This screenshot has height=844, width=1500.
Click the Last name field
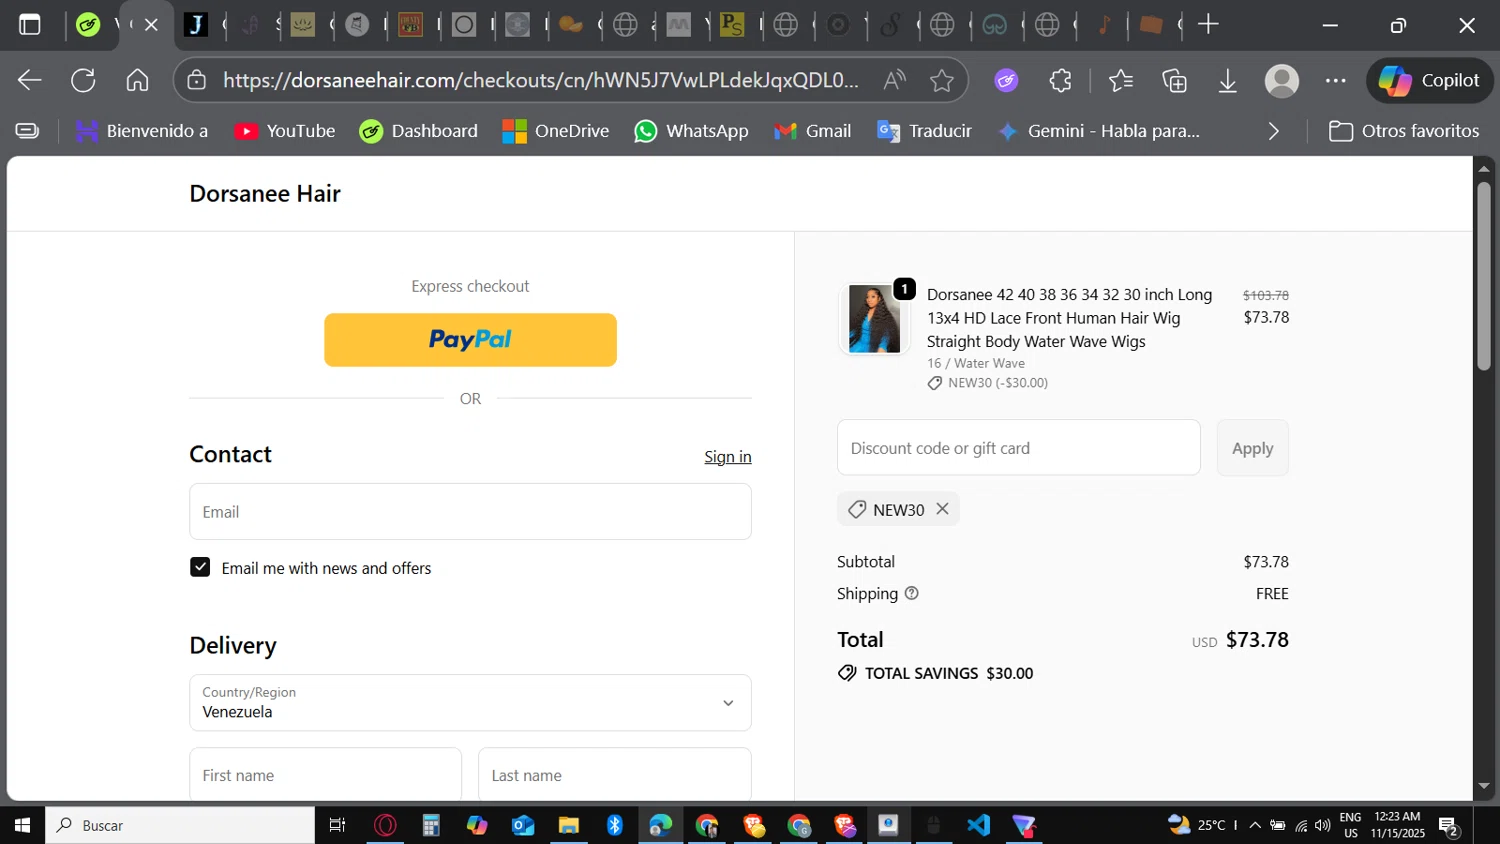click(x=615, y=775)
